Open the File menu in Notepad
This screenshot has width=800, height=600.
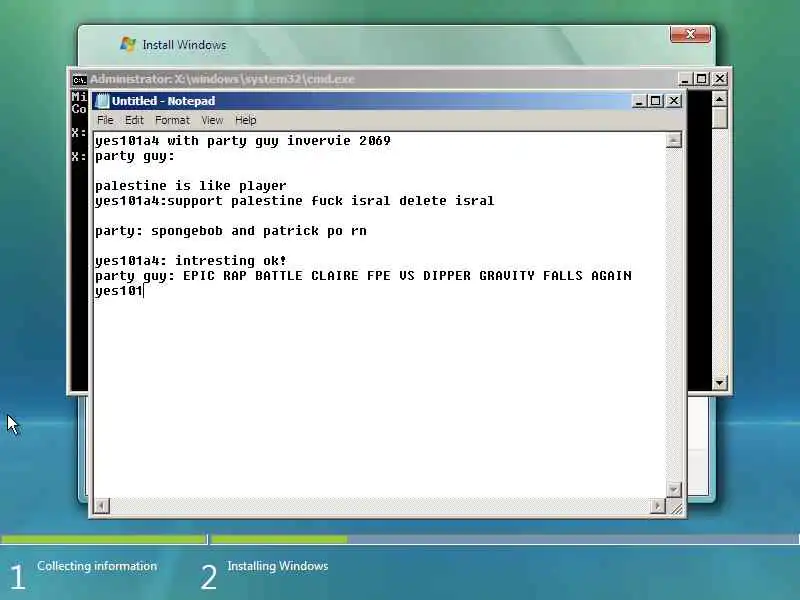pyautogui.click(x=105, y=120)
